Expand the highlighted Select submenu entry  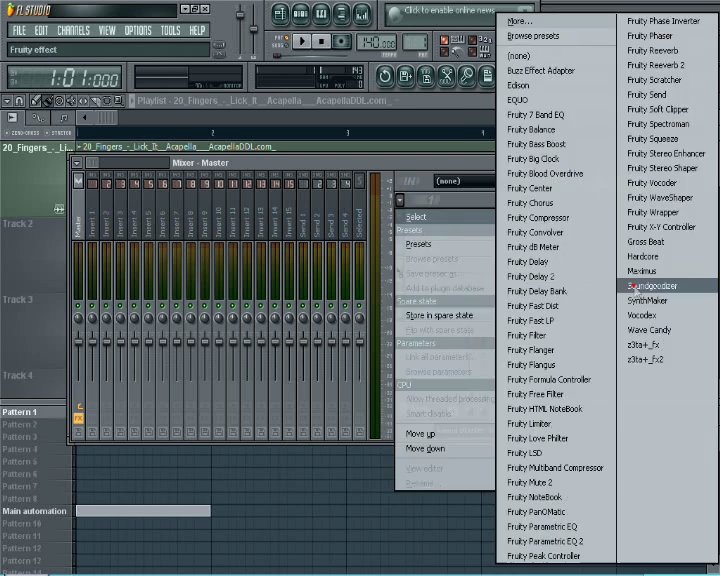(445, 217)
